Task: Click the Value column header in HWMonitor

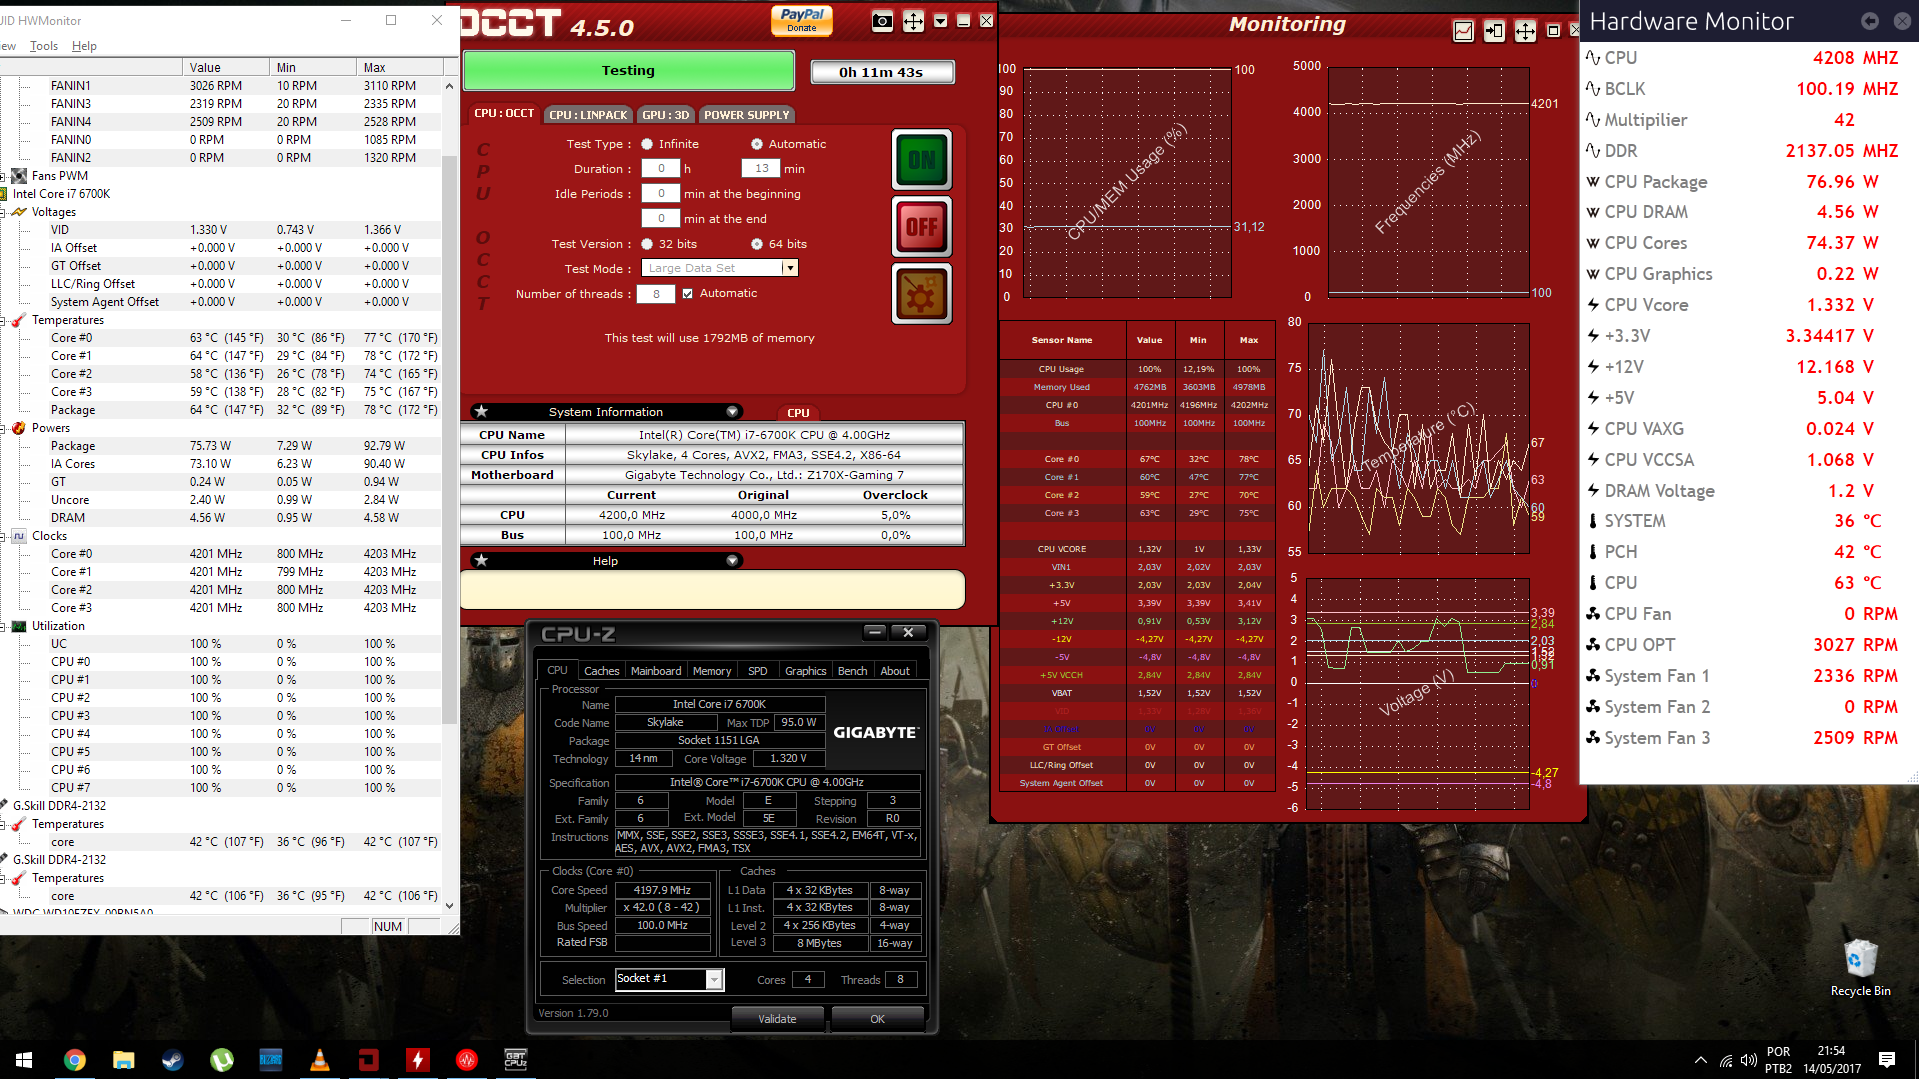Action: pyautogui.click(x=226, y=67)
